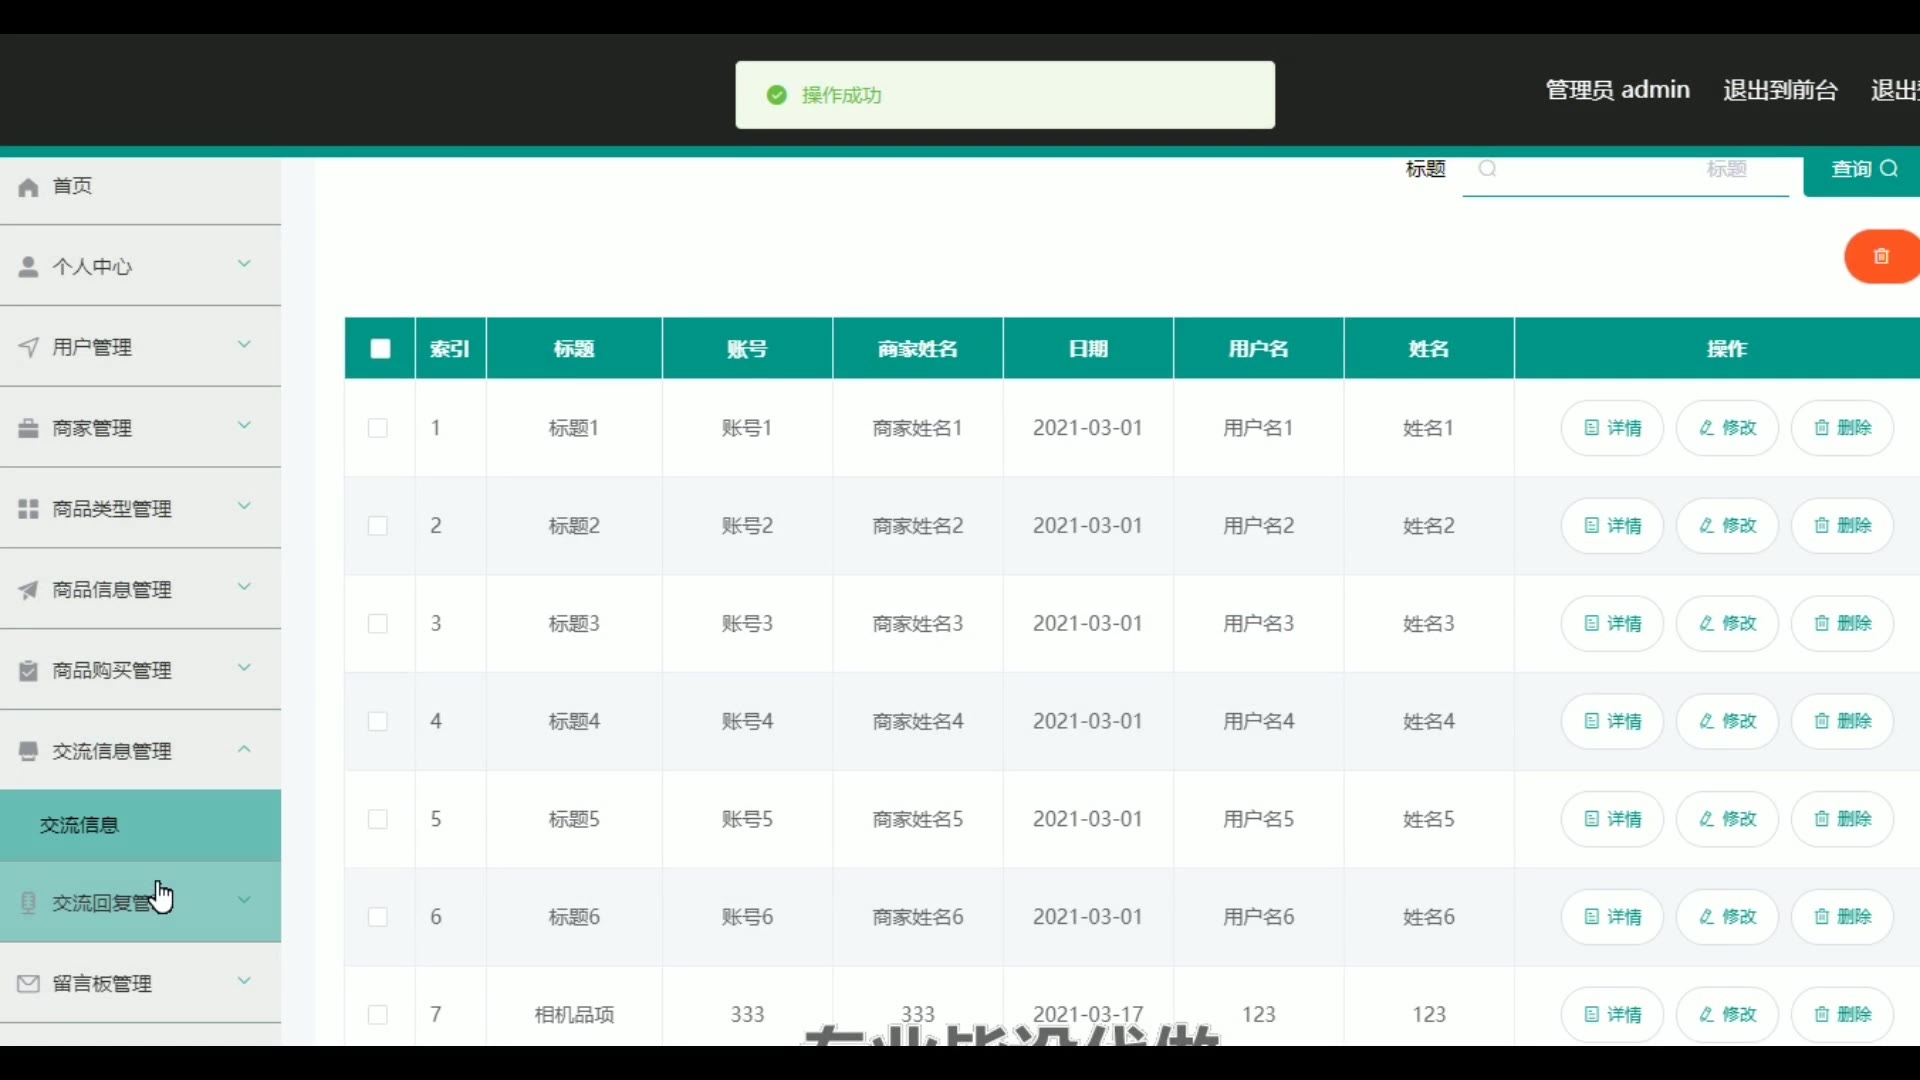Check the checkbox for row 标题3

click(378, 624)
